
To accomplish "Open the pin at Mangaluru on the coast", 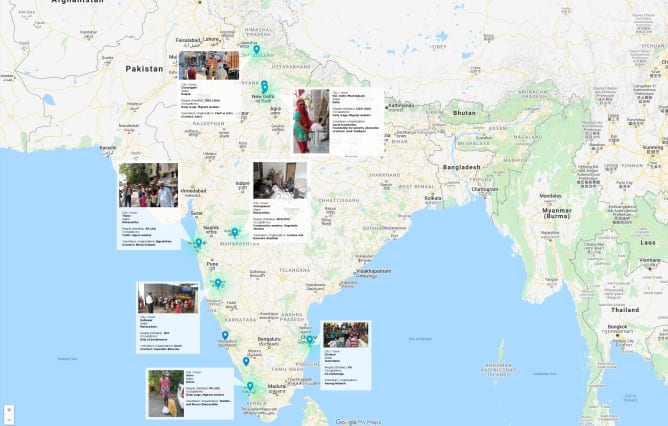I will click(225, 336).
